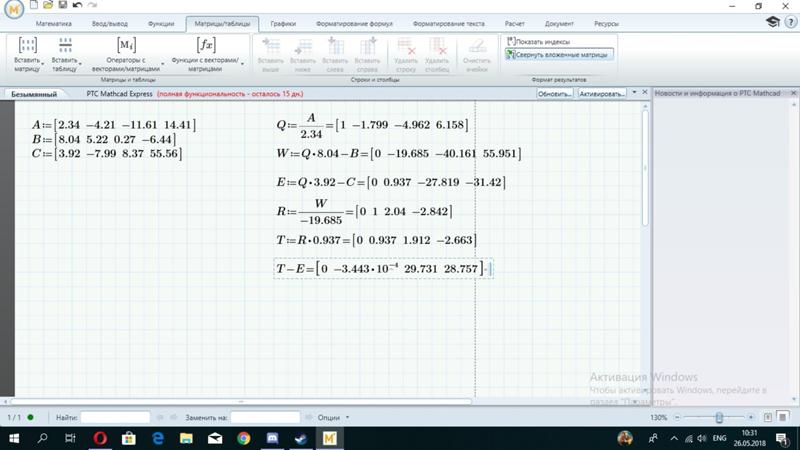Viewport: 800px width, 450px height.
Task: Click the Обновить button
Action: pyautogui.click(x=554, y=93)
